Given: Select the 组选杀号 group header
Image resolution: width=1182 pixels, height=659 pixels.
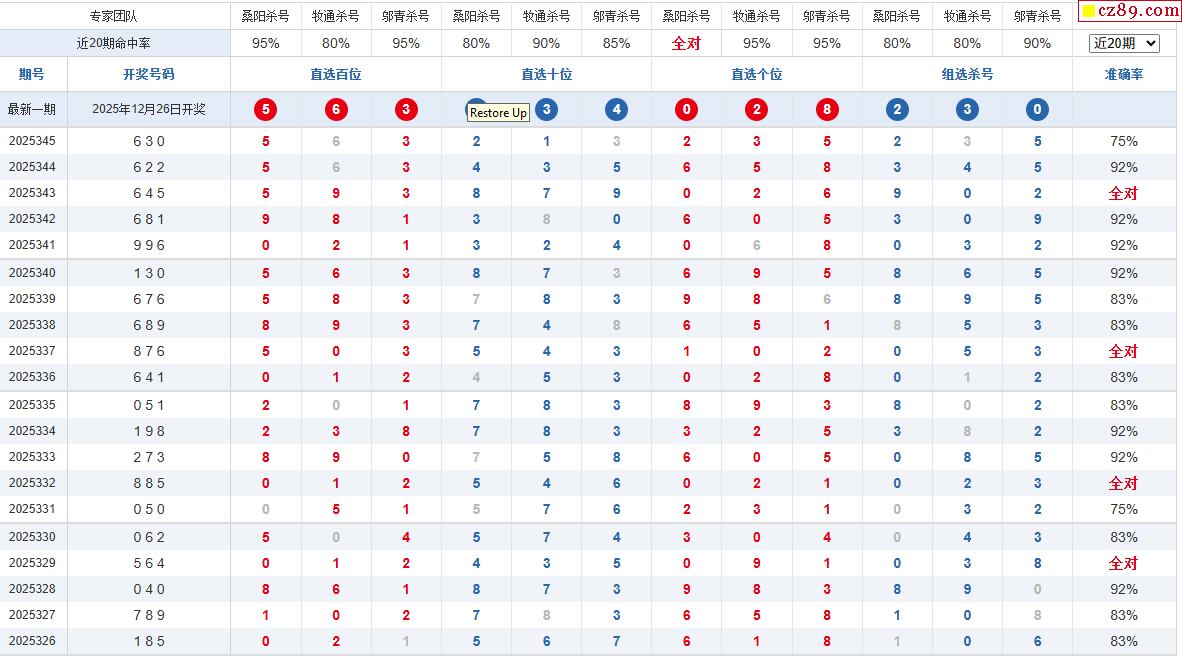Looking at the screenshot, I should coord(967,74).
